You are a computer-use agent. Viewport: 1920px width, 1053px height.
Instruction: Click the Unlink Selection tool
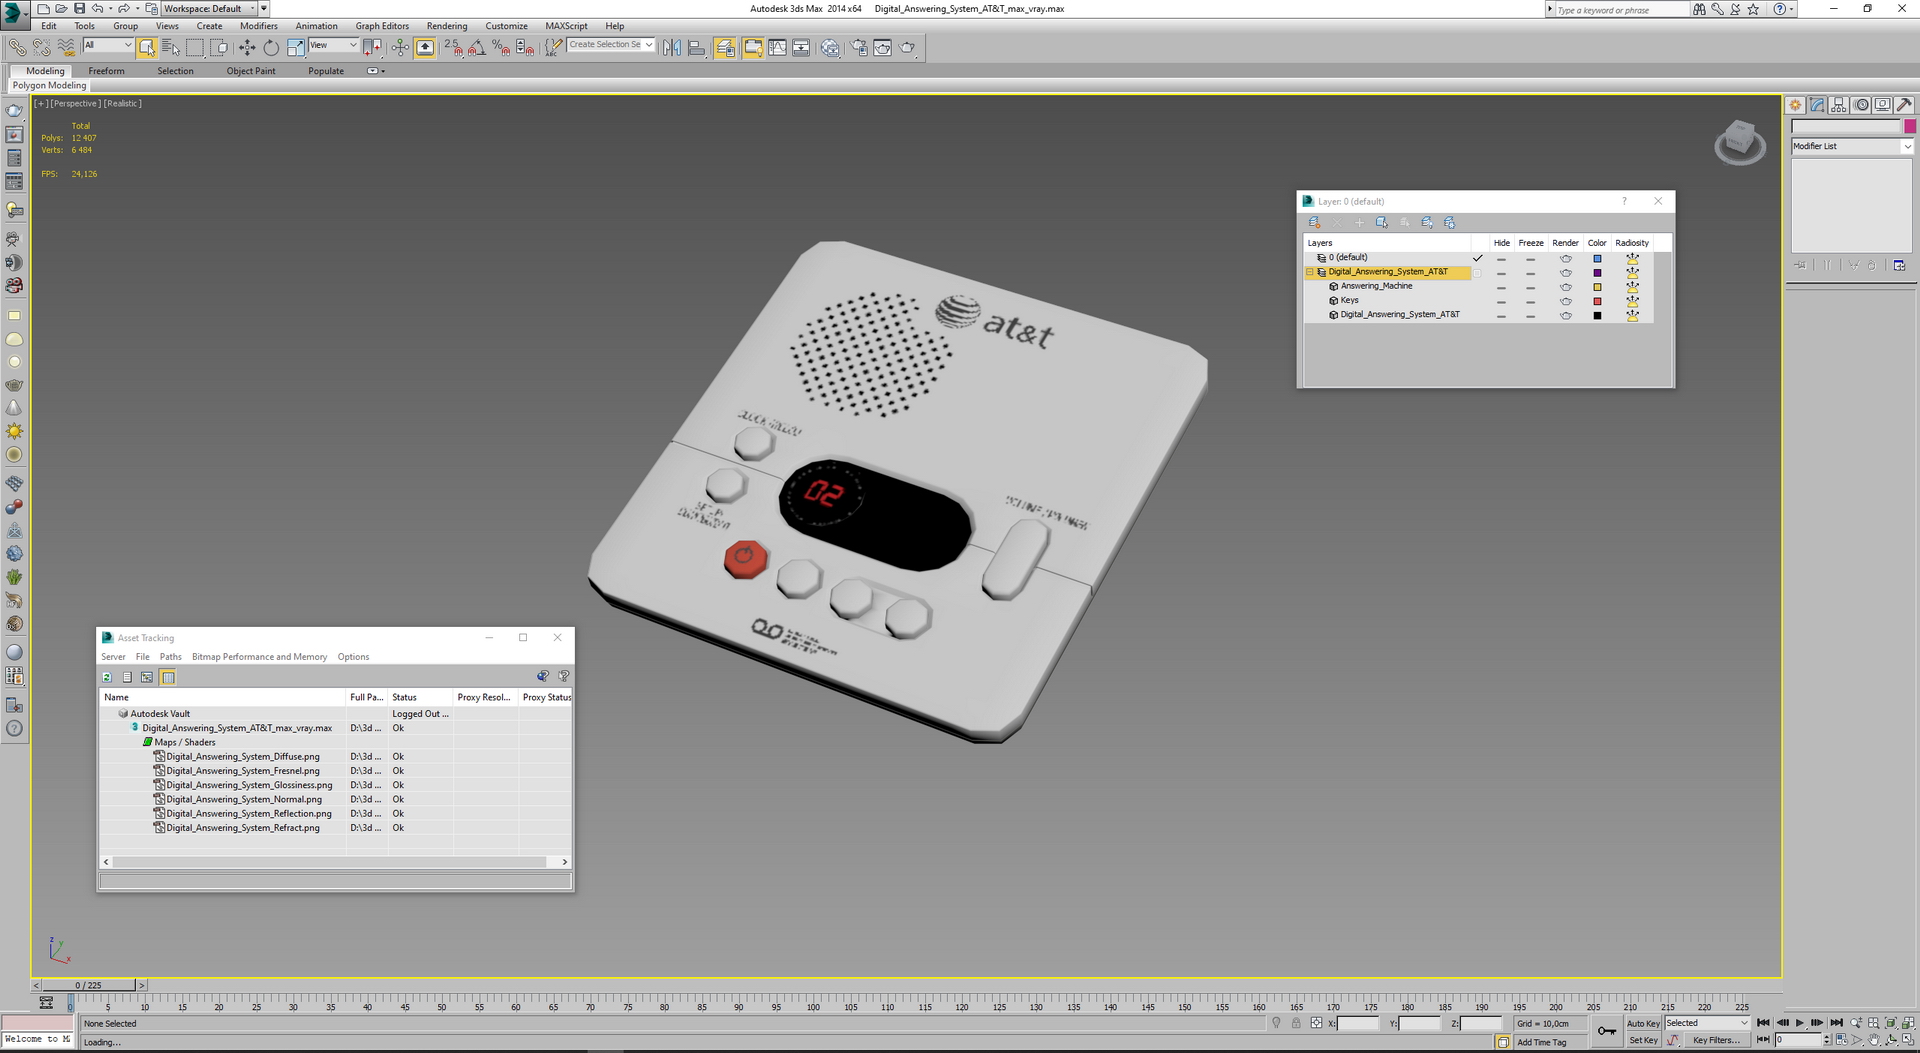point(41,47)
